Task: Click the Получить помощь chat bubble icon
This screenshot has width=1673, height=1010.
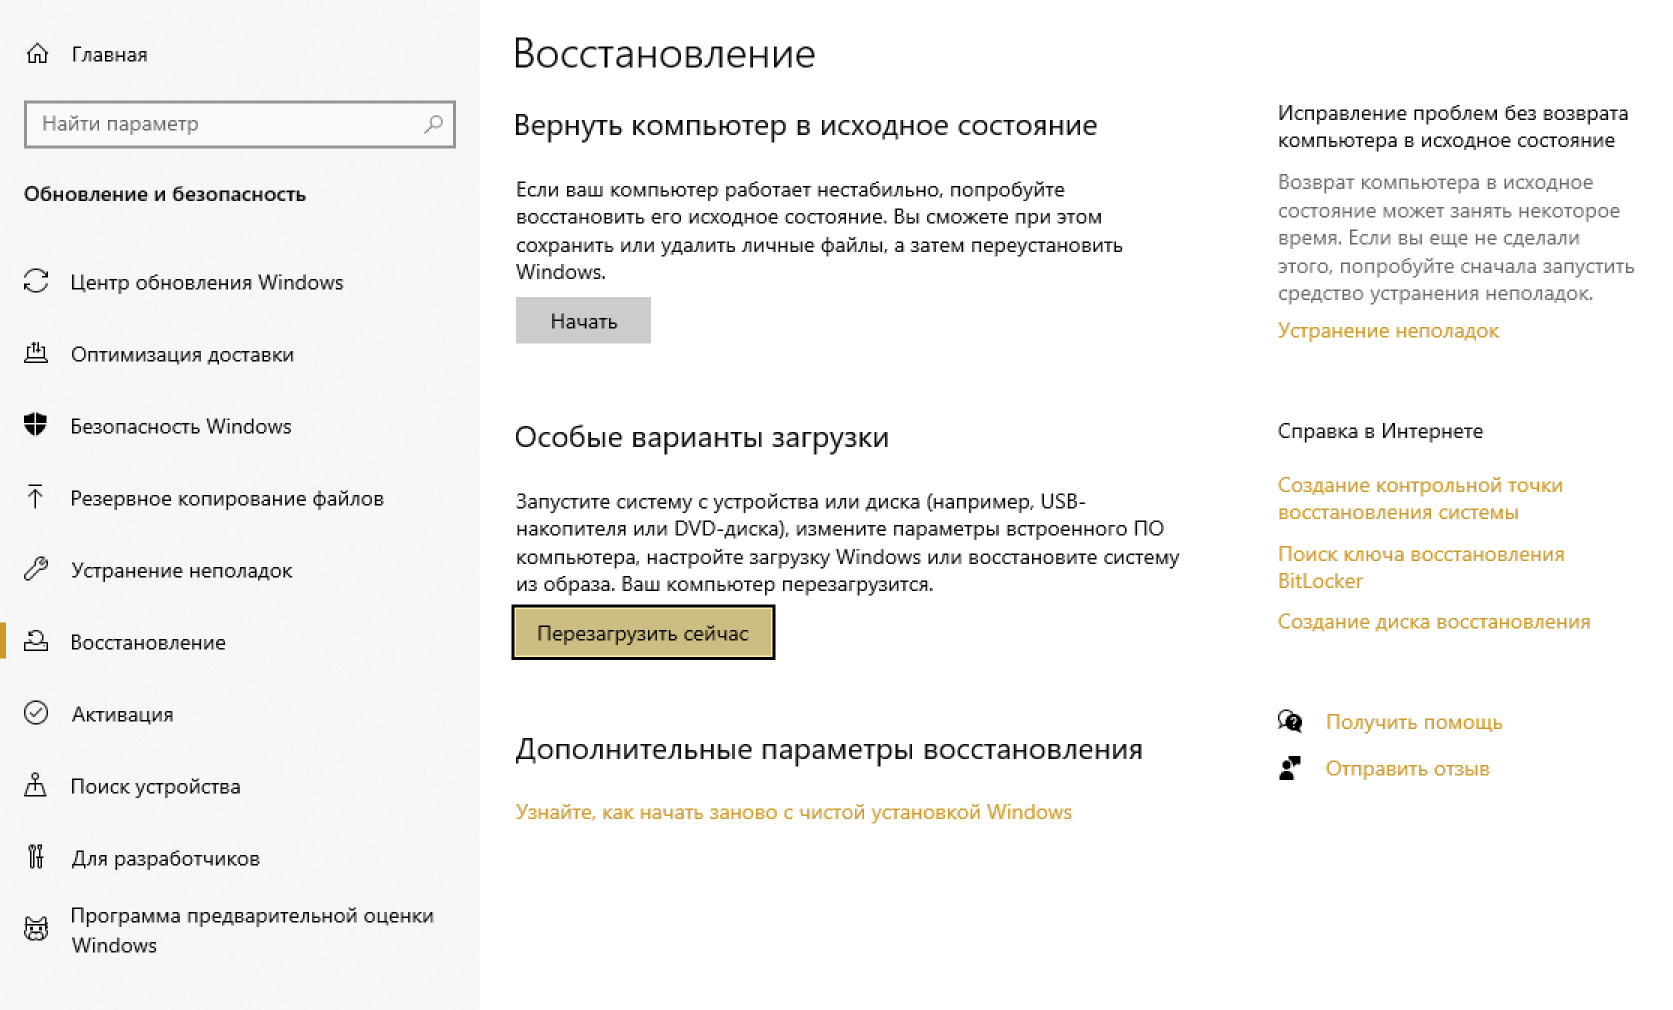Action: click(x=1290, y=721)
